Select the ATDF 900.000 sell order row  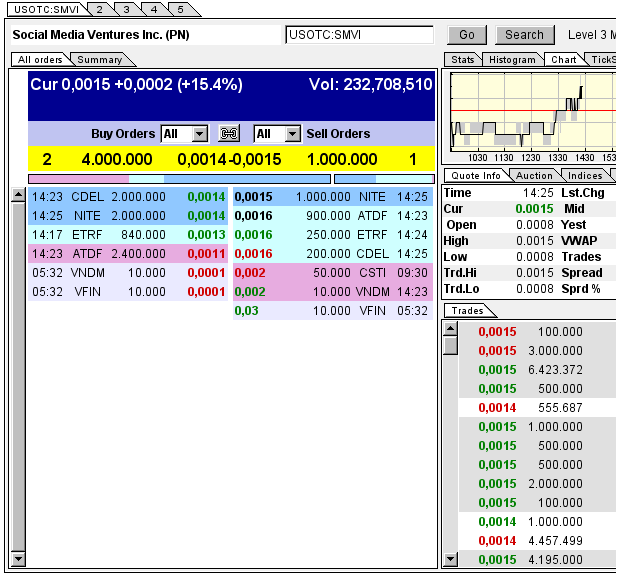point(333,216)
